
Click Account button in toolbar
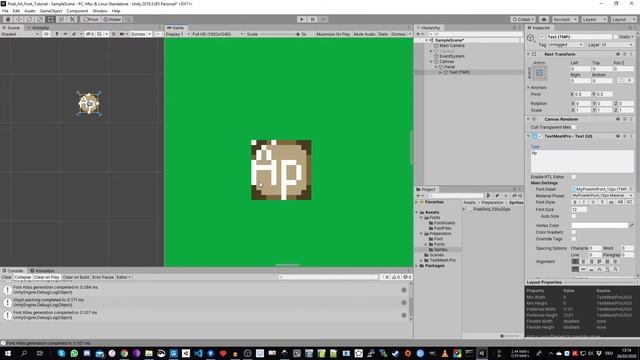click(565, 19)
